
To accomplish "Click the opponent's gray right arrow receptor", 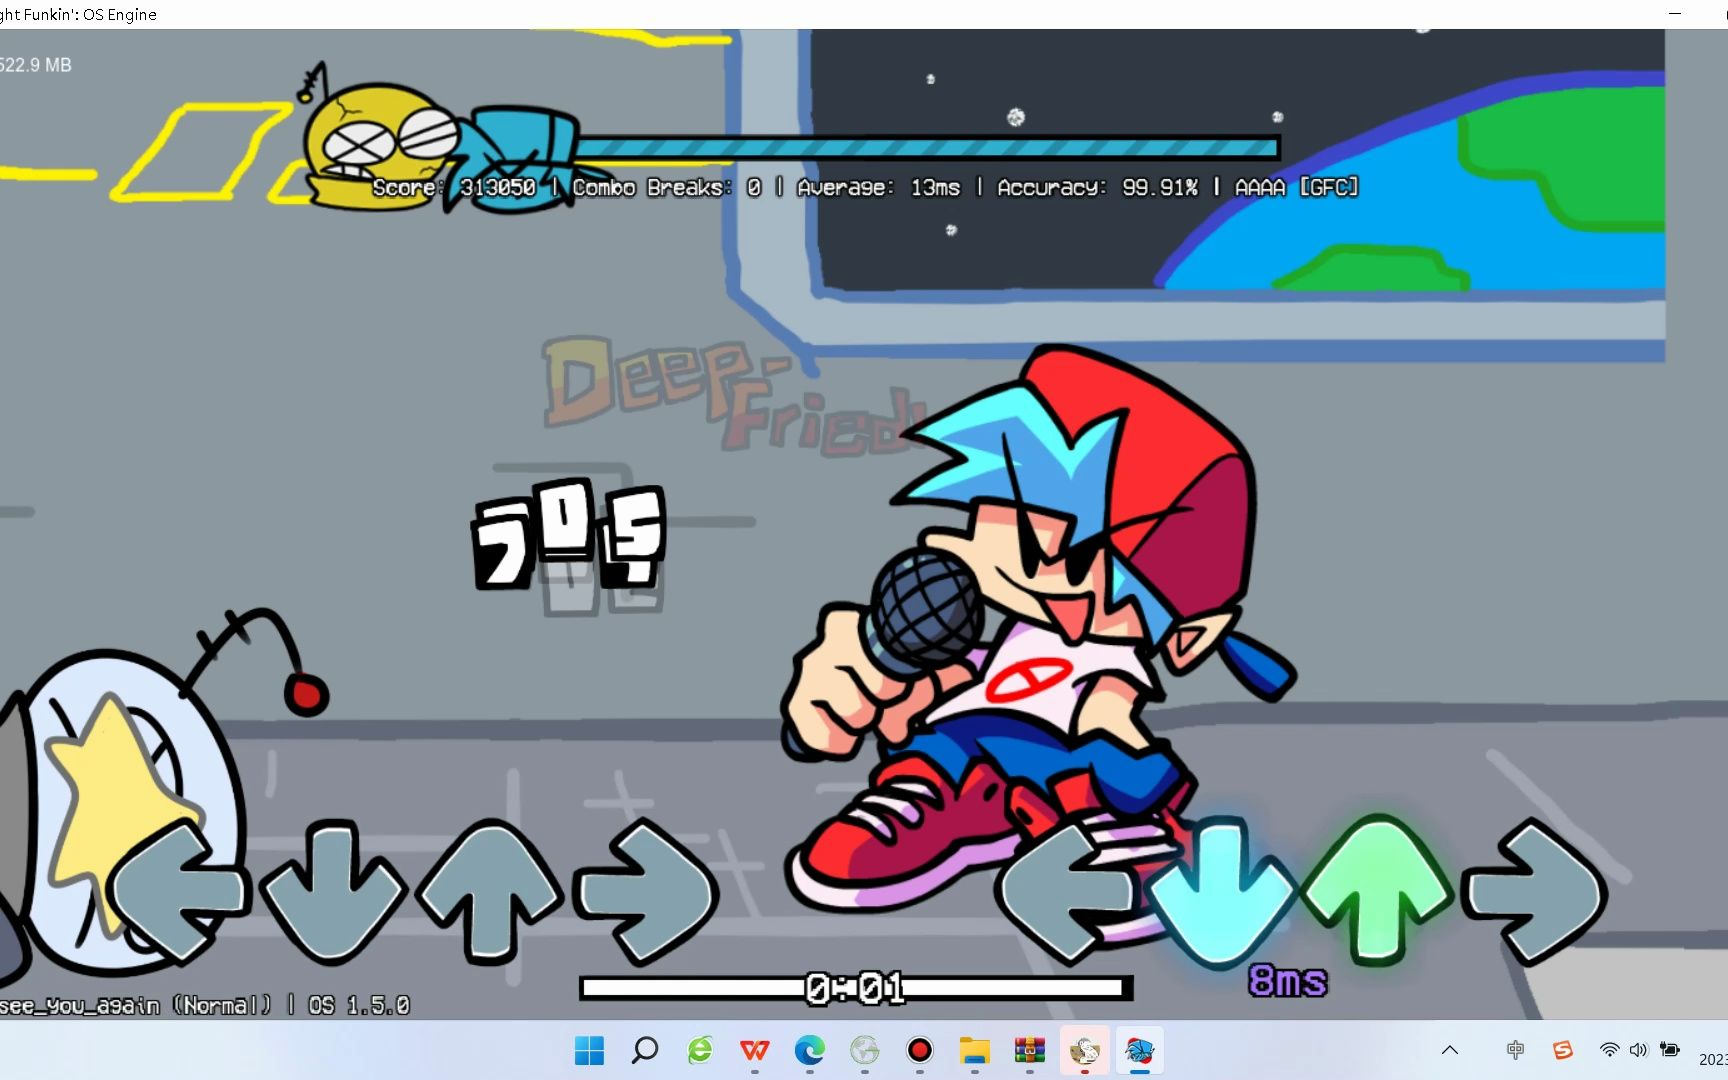I will point(647,891).
